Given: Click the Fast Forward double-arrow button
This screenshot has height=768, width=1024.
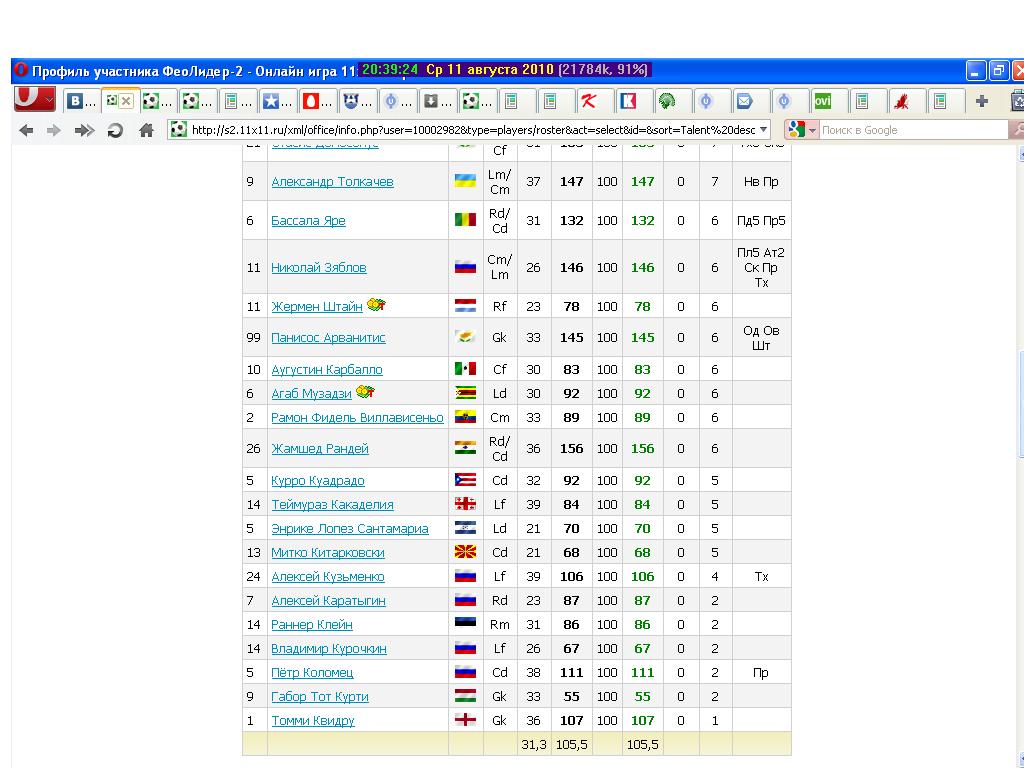Looking at the screenshot, I should (84, 130).
